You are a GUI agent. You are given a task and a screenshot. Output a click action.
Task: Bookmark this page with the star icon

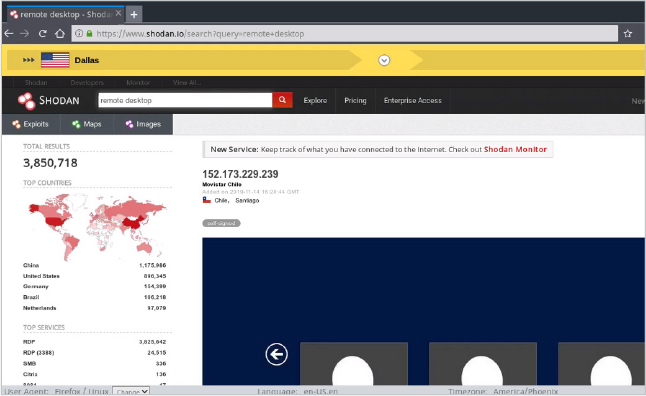[x=627, y=34]
